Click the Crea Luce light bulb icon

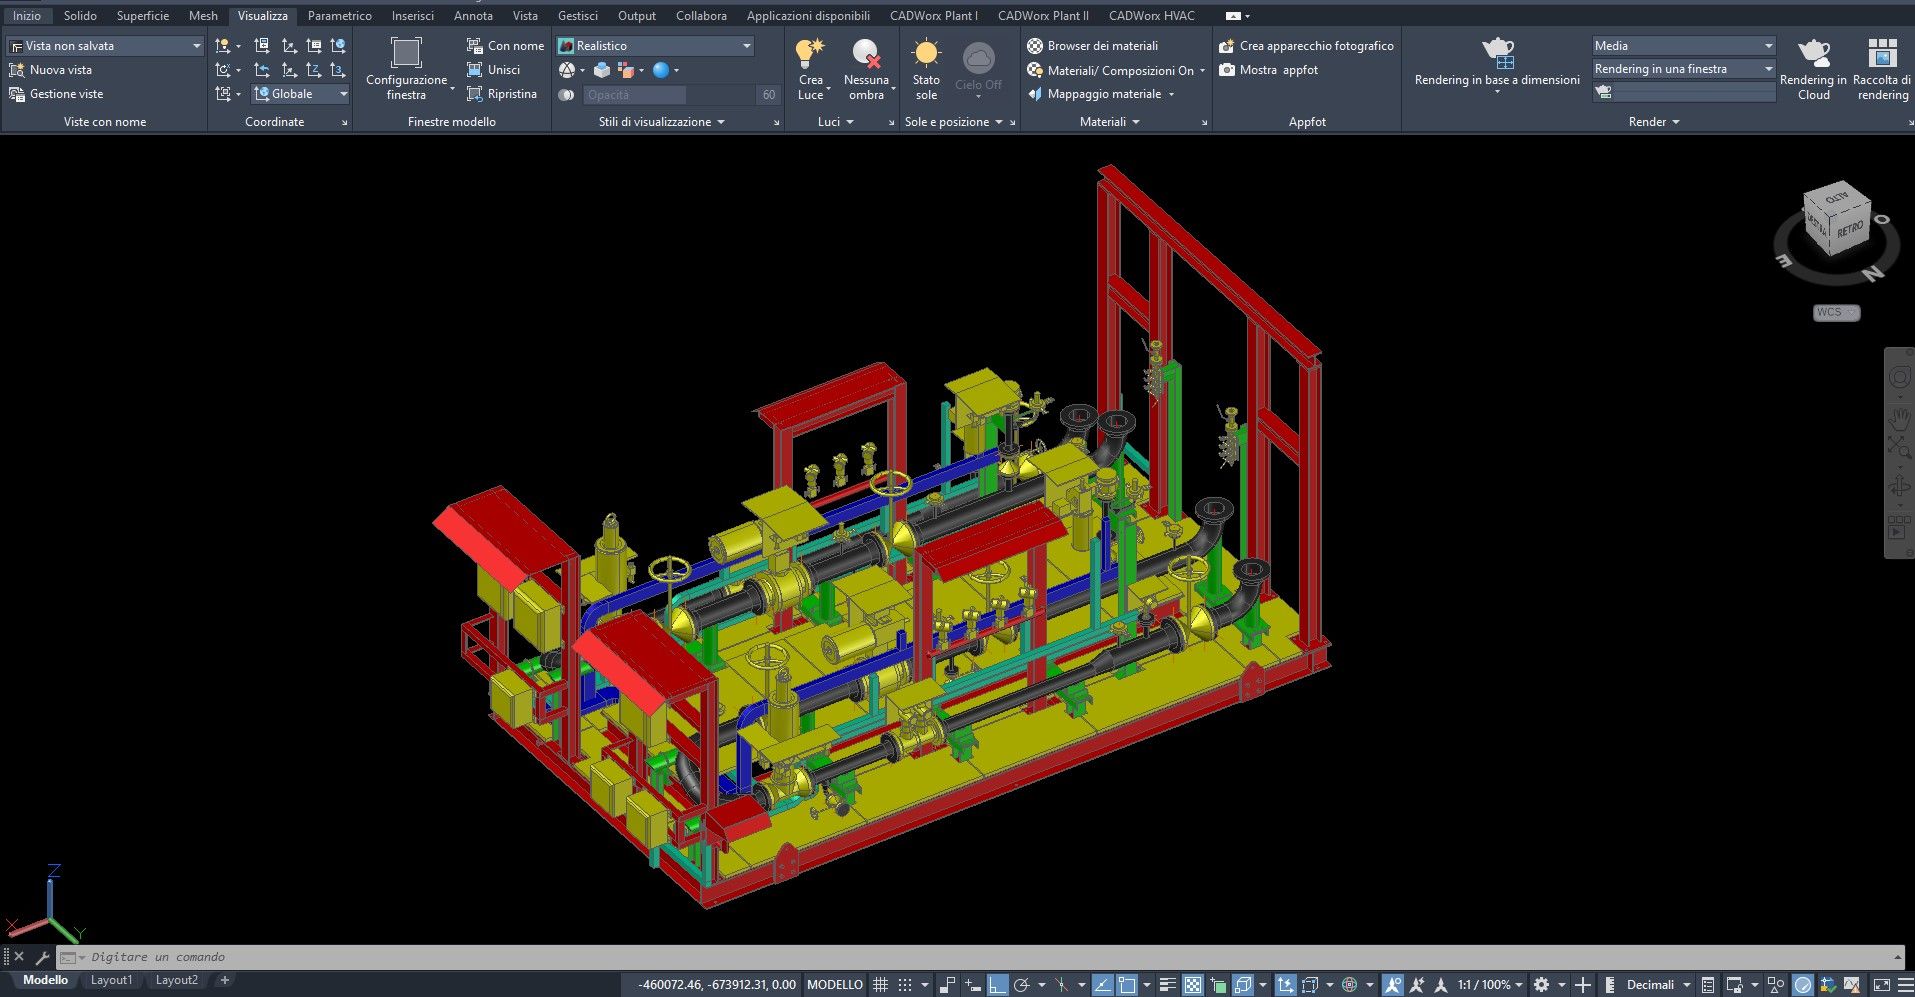(x=810, y=53)
